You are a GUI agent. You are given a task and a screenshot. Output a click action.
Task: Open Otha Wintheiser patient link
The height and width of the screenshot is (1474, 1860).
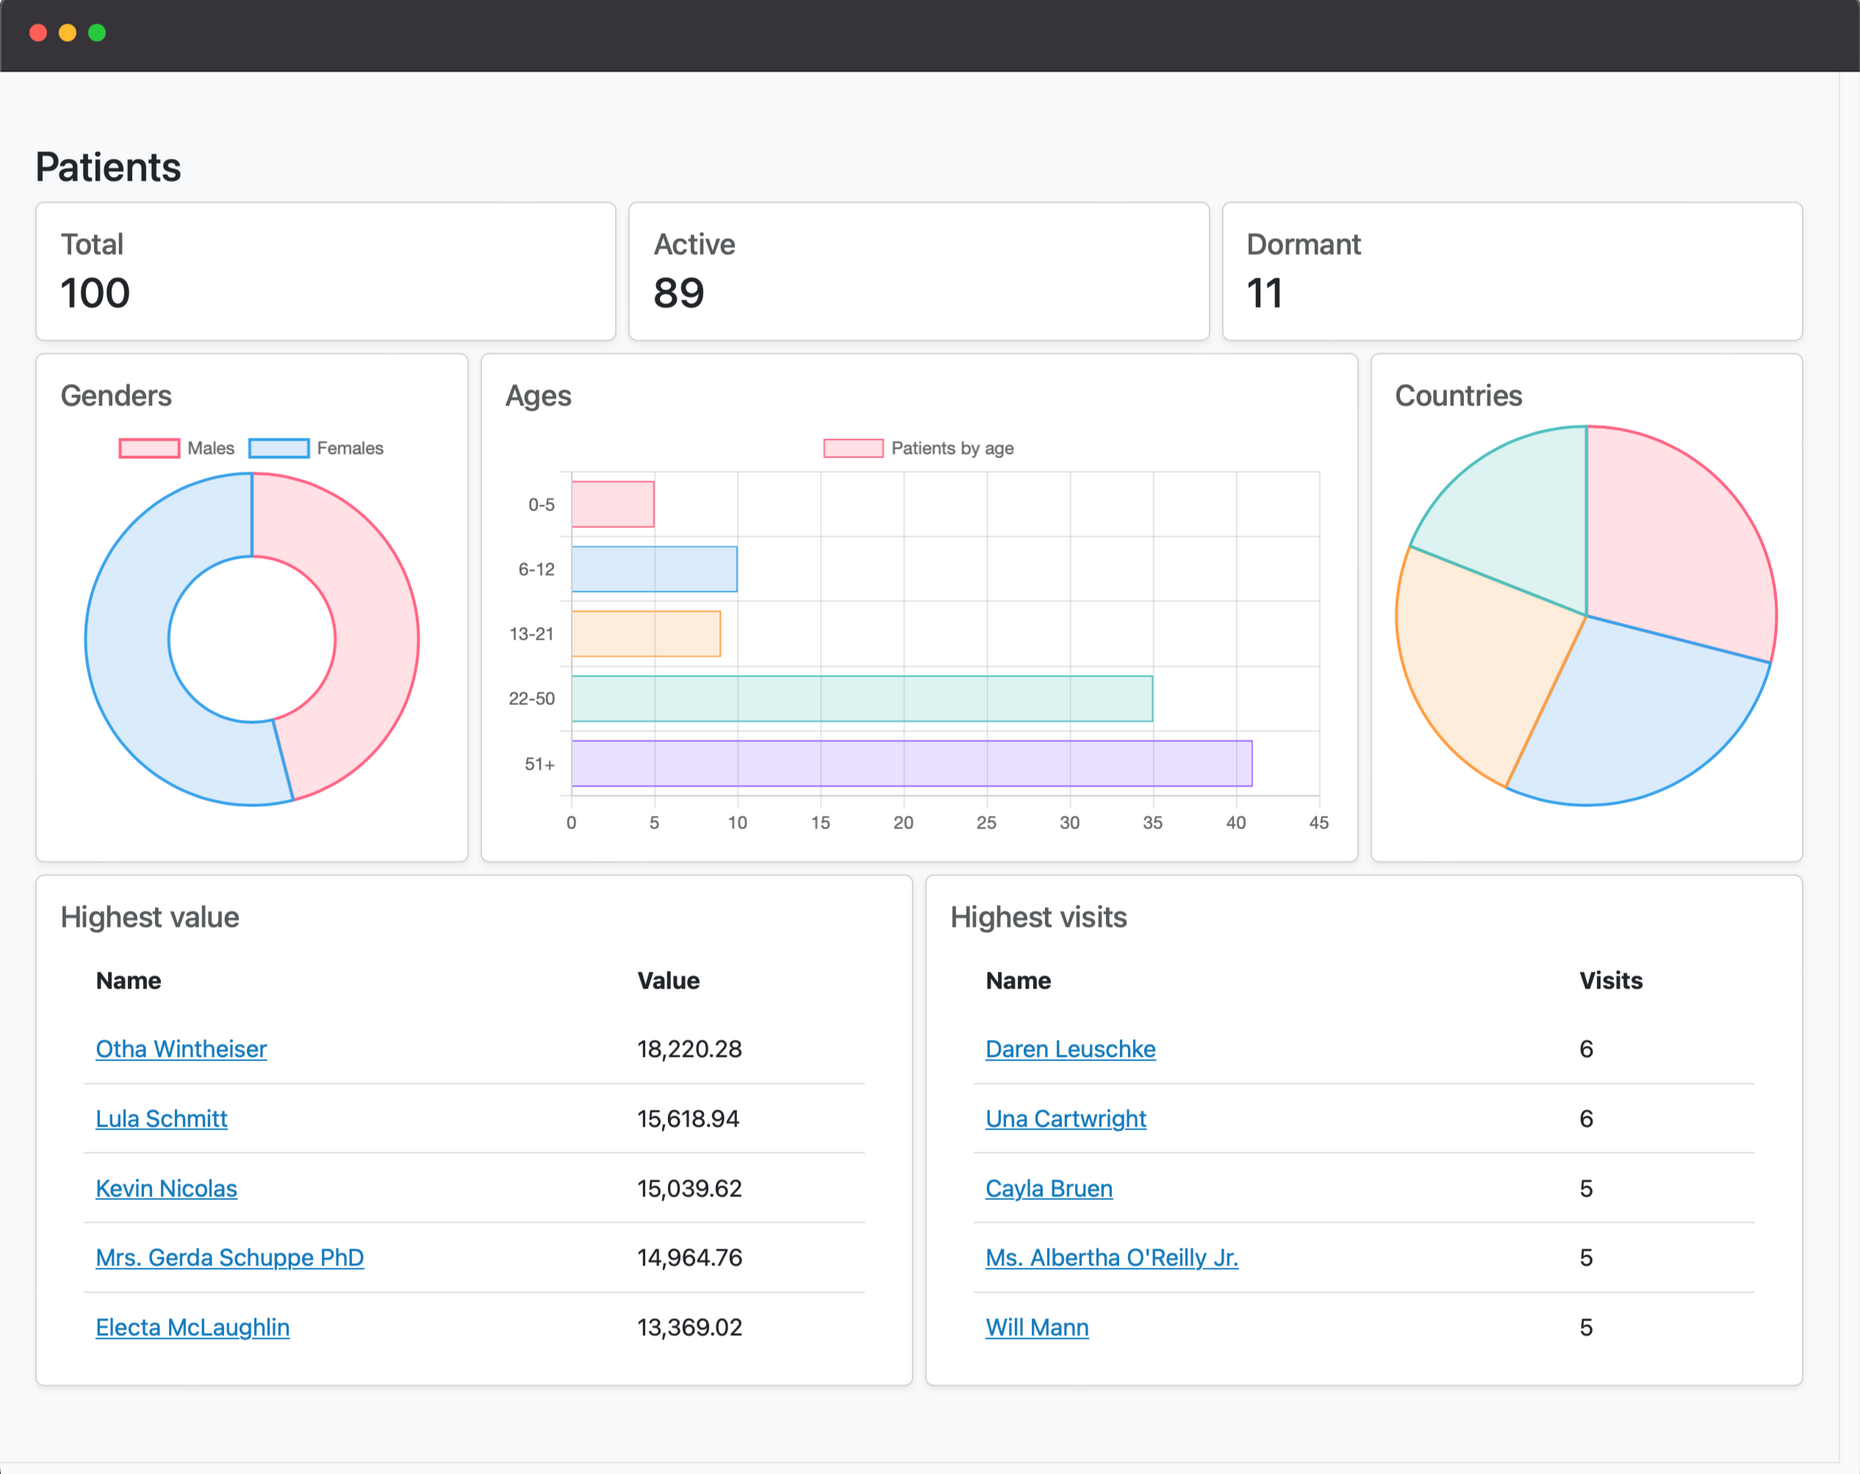[x=181, y=1049]
